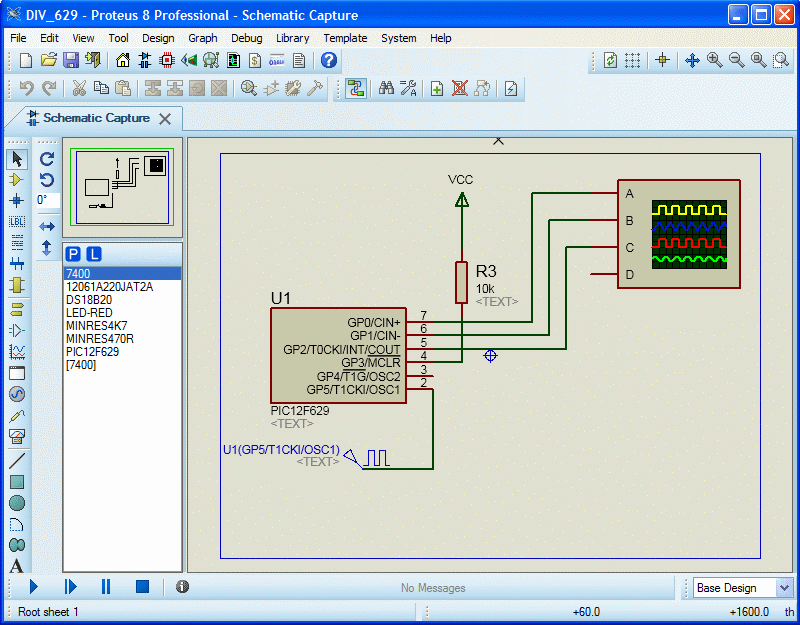This screenshot has height=625, width=800.
Task: Save the project with the floppy icon
Action: coord(71,61)
